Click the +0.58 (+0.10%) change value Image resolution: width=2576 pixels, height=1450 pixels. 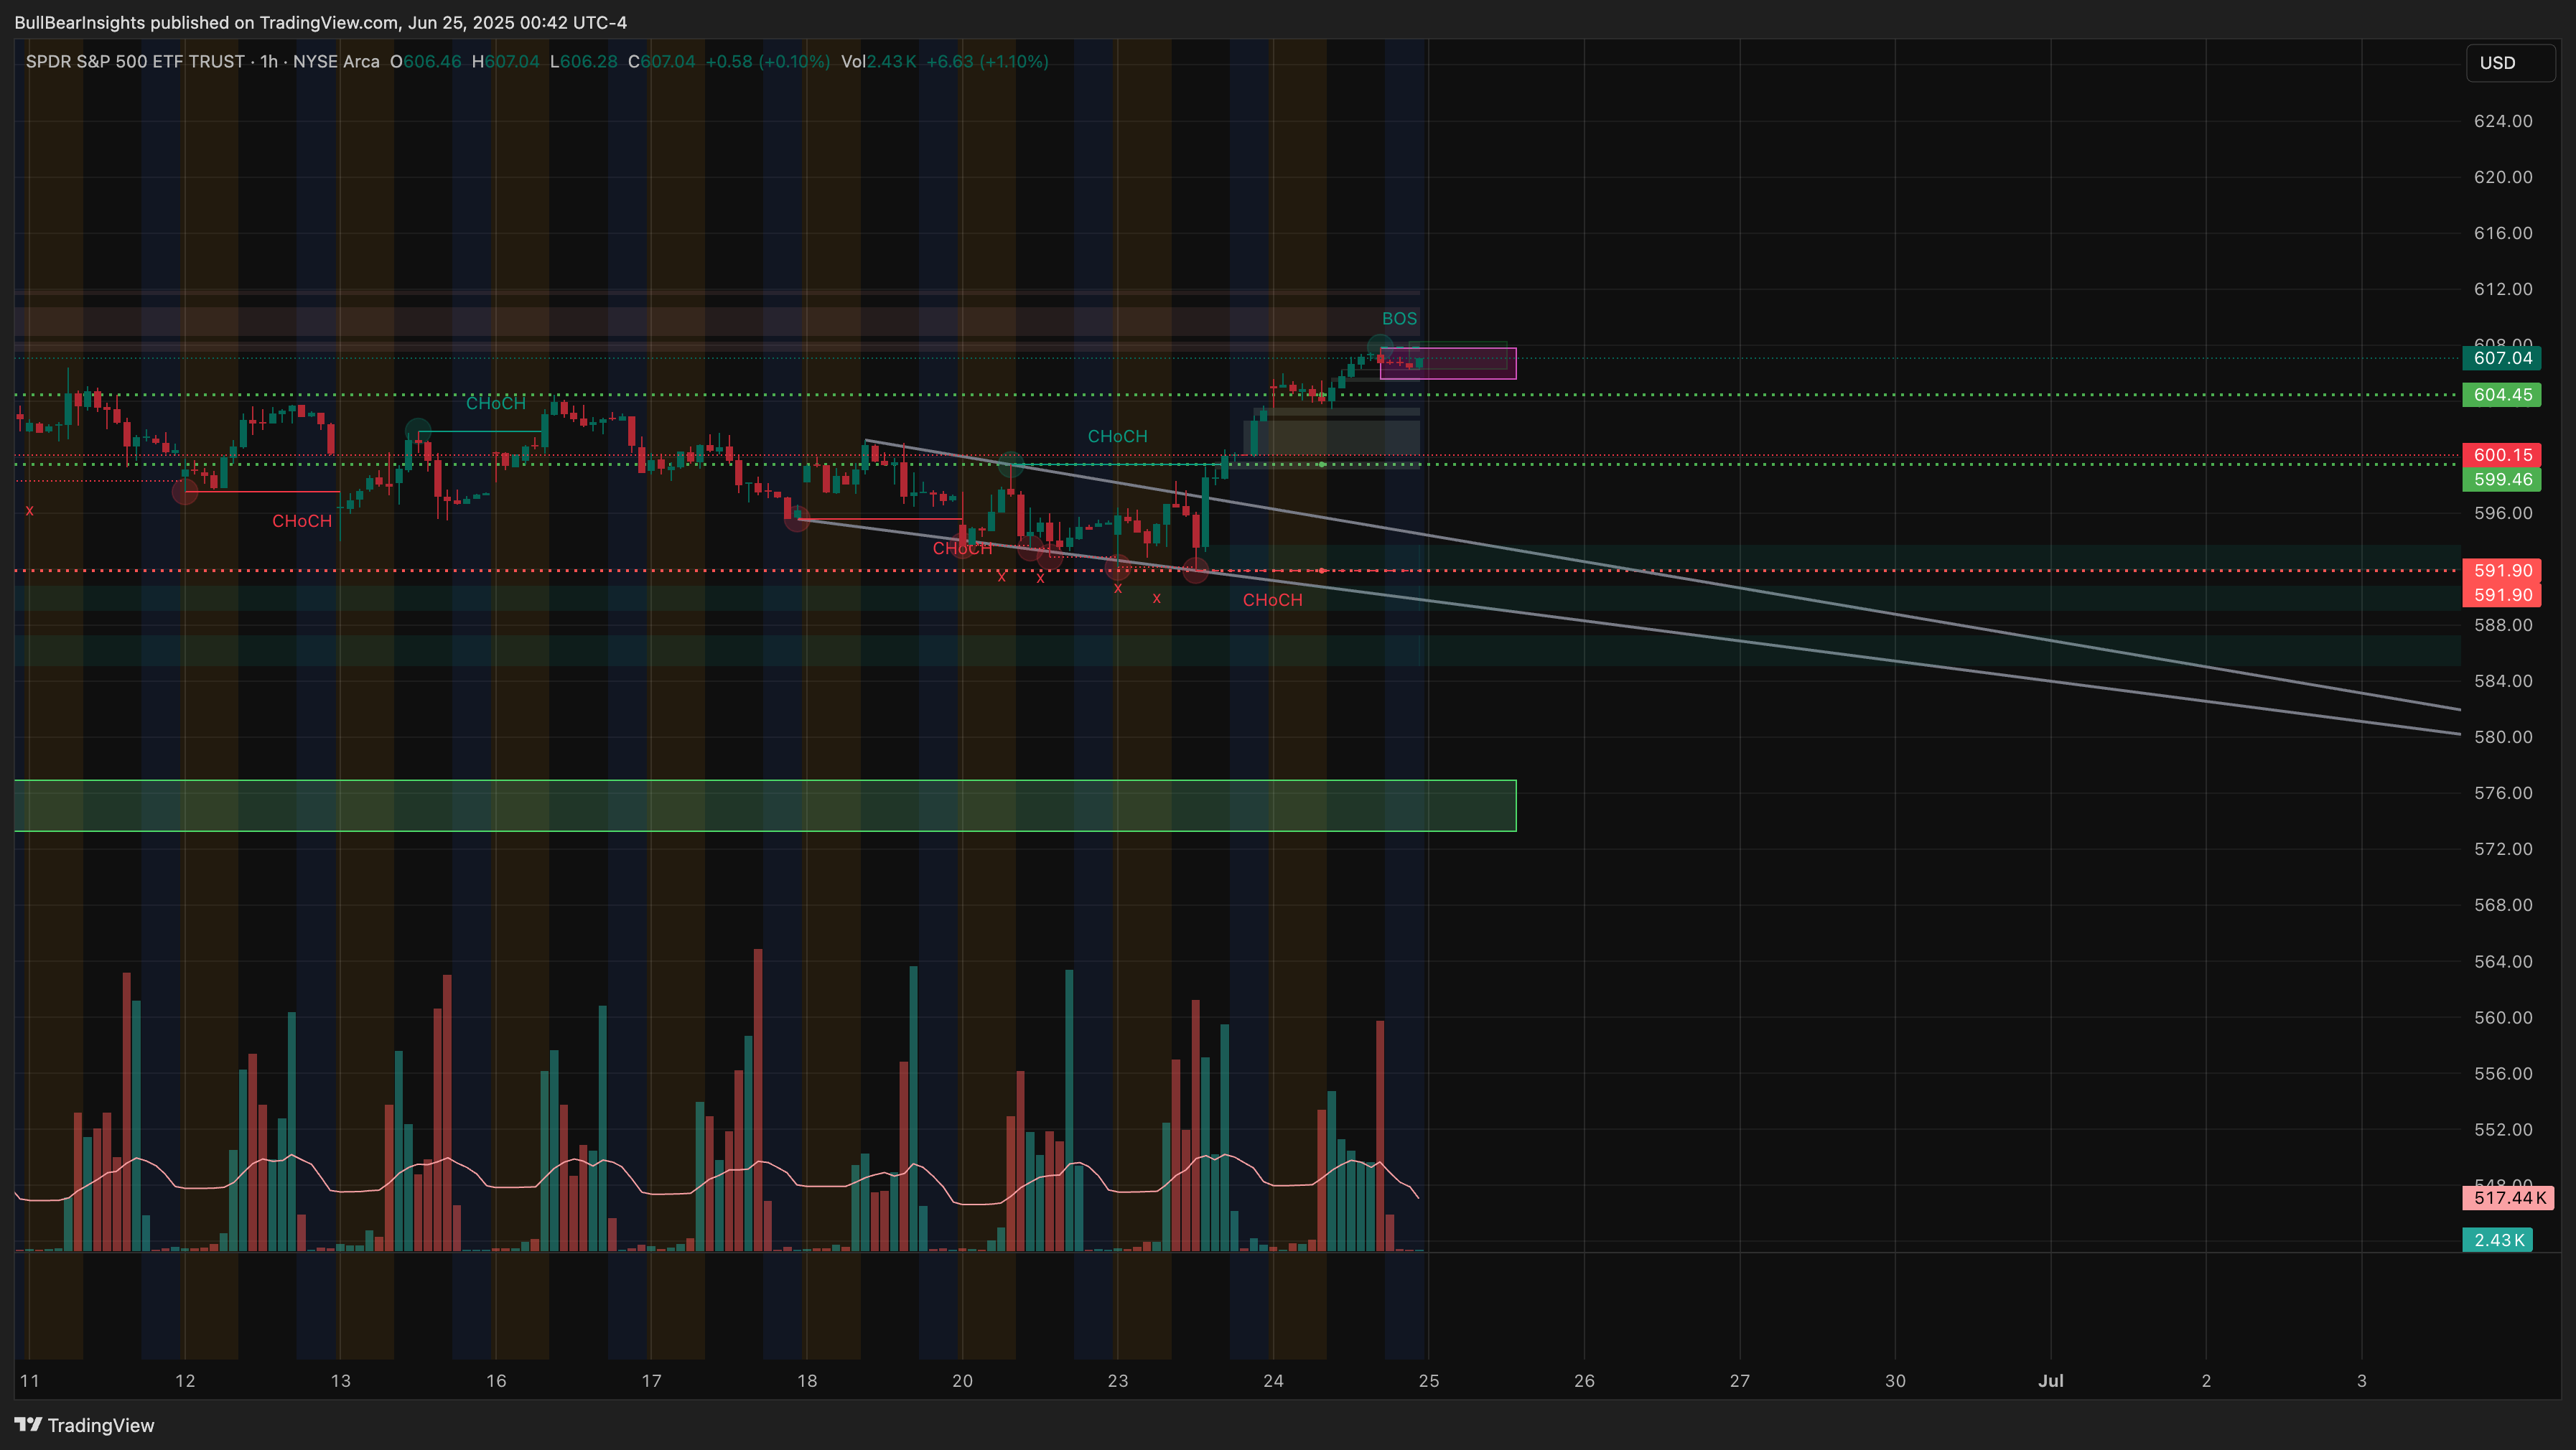[x=767, y=62]
